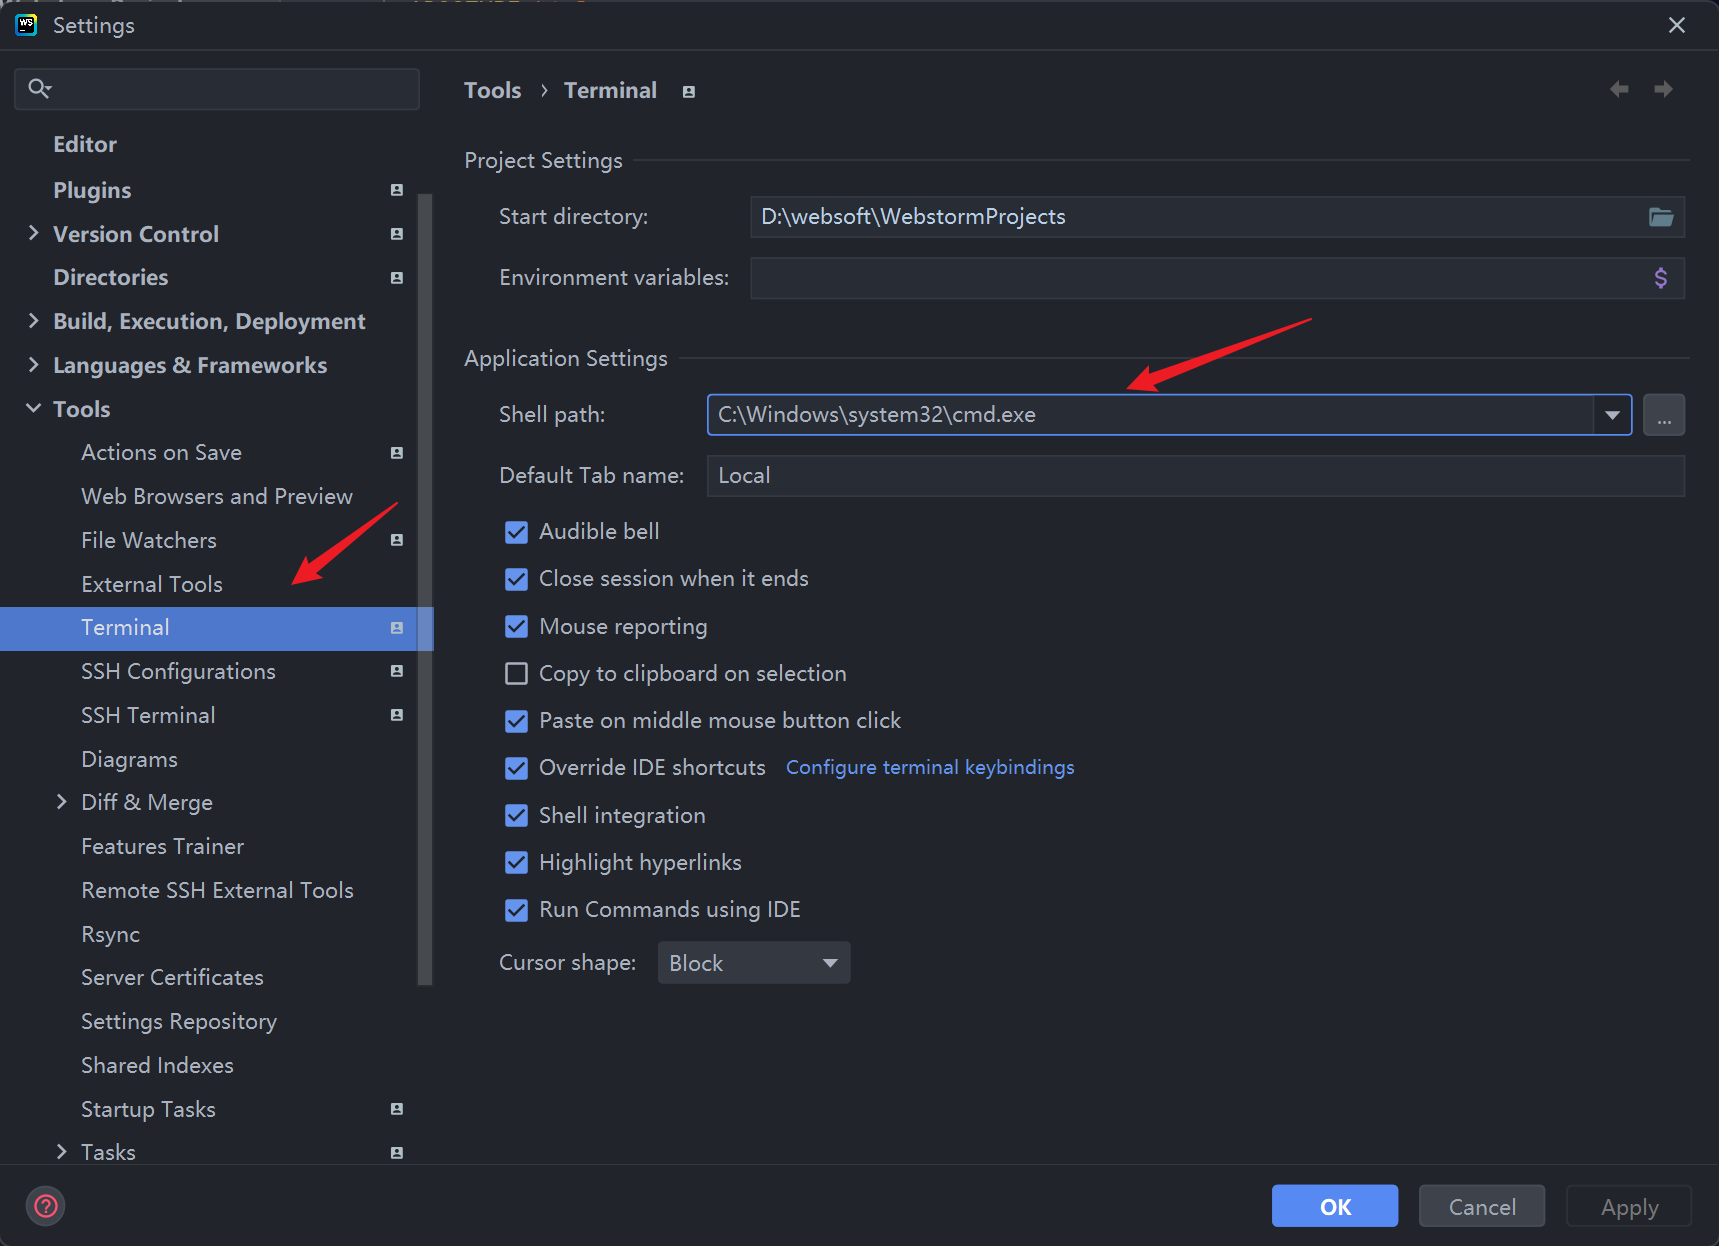Toggle Highlight hyperlinks checkbox

coord(516,863)
